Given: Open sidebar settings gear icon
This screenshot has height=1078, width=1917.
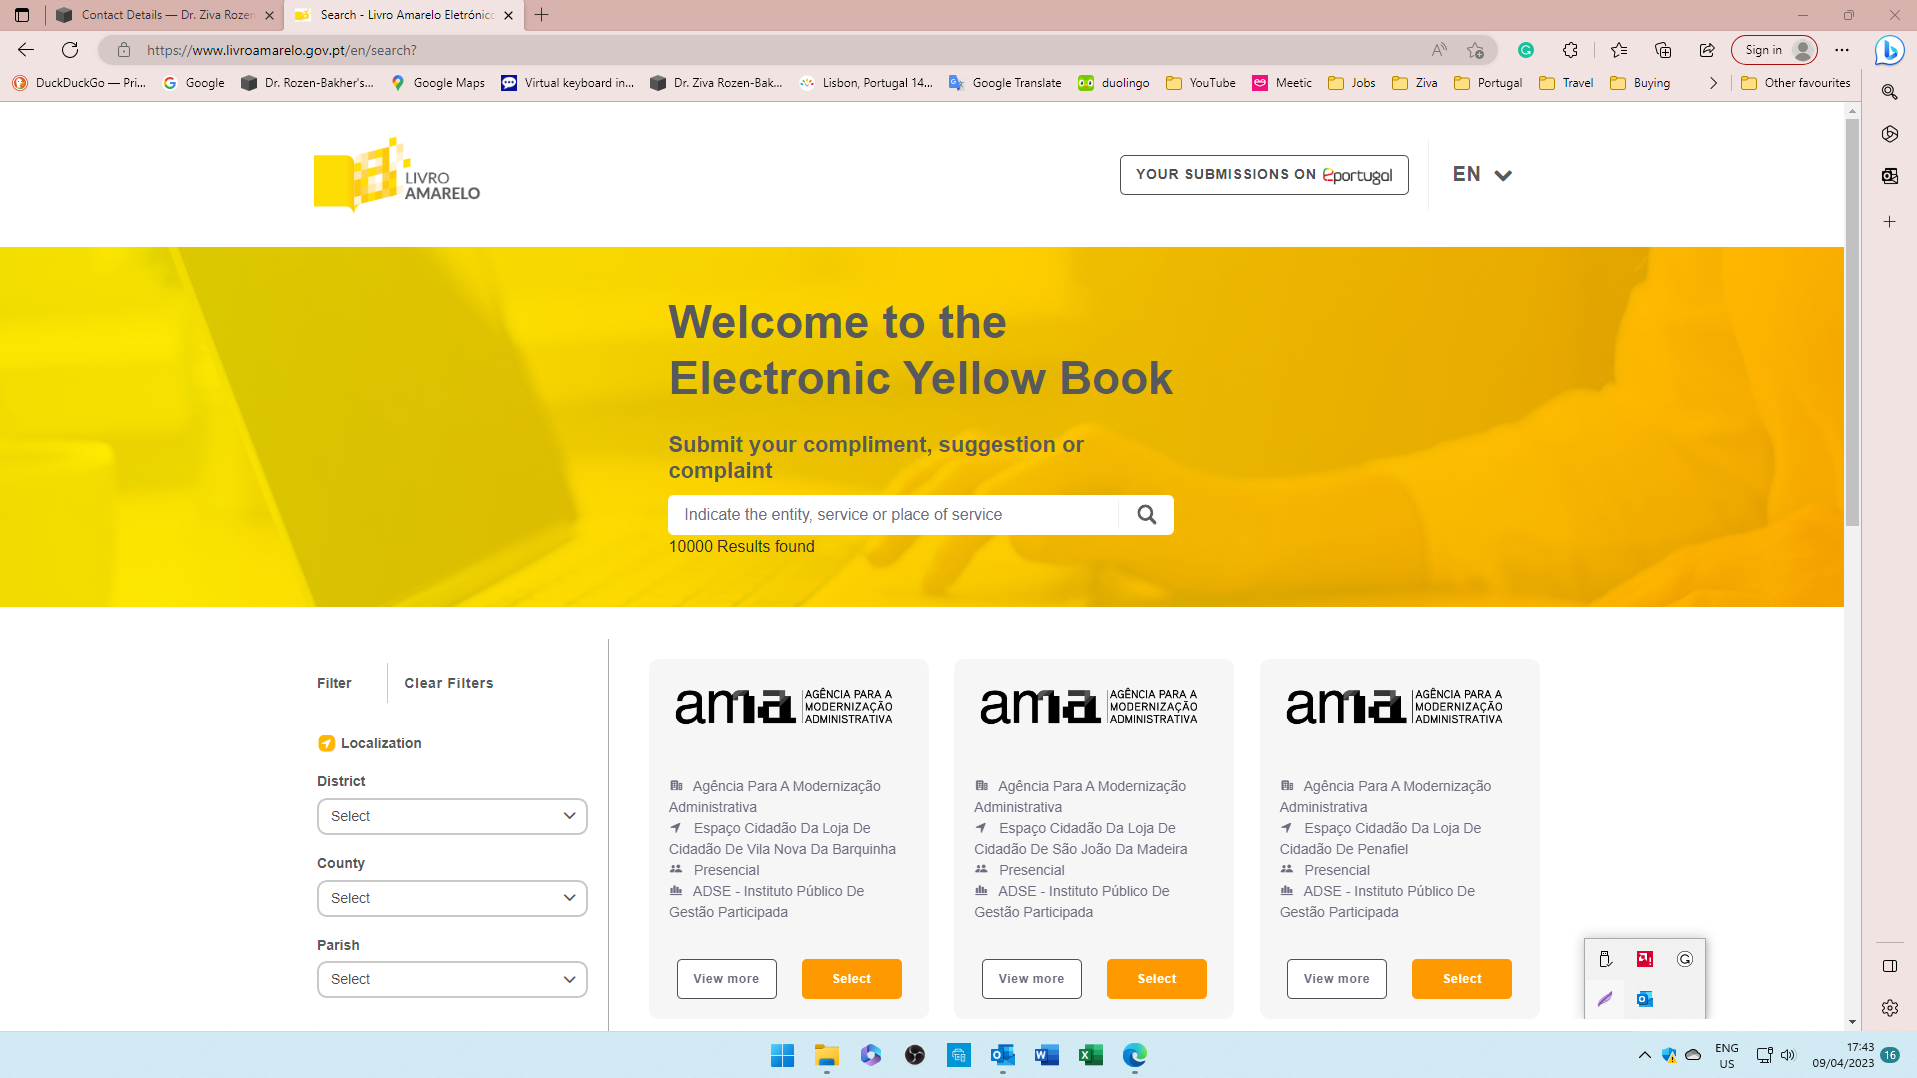Looking at the screenshot, I should tap(1889, 1008).
